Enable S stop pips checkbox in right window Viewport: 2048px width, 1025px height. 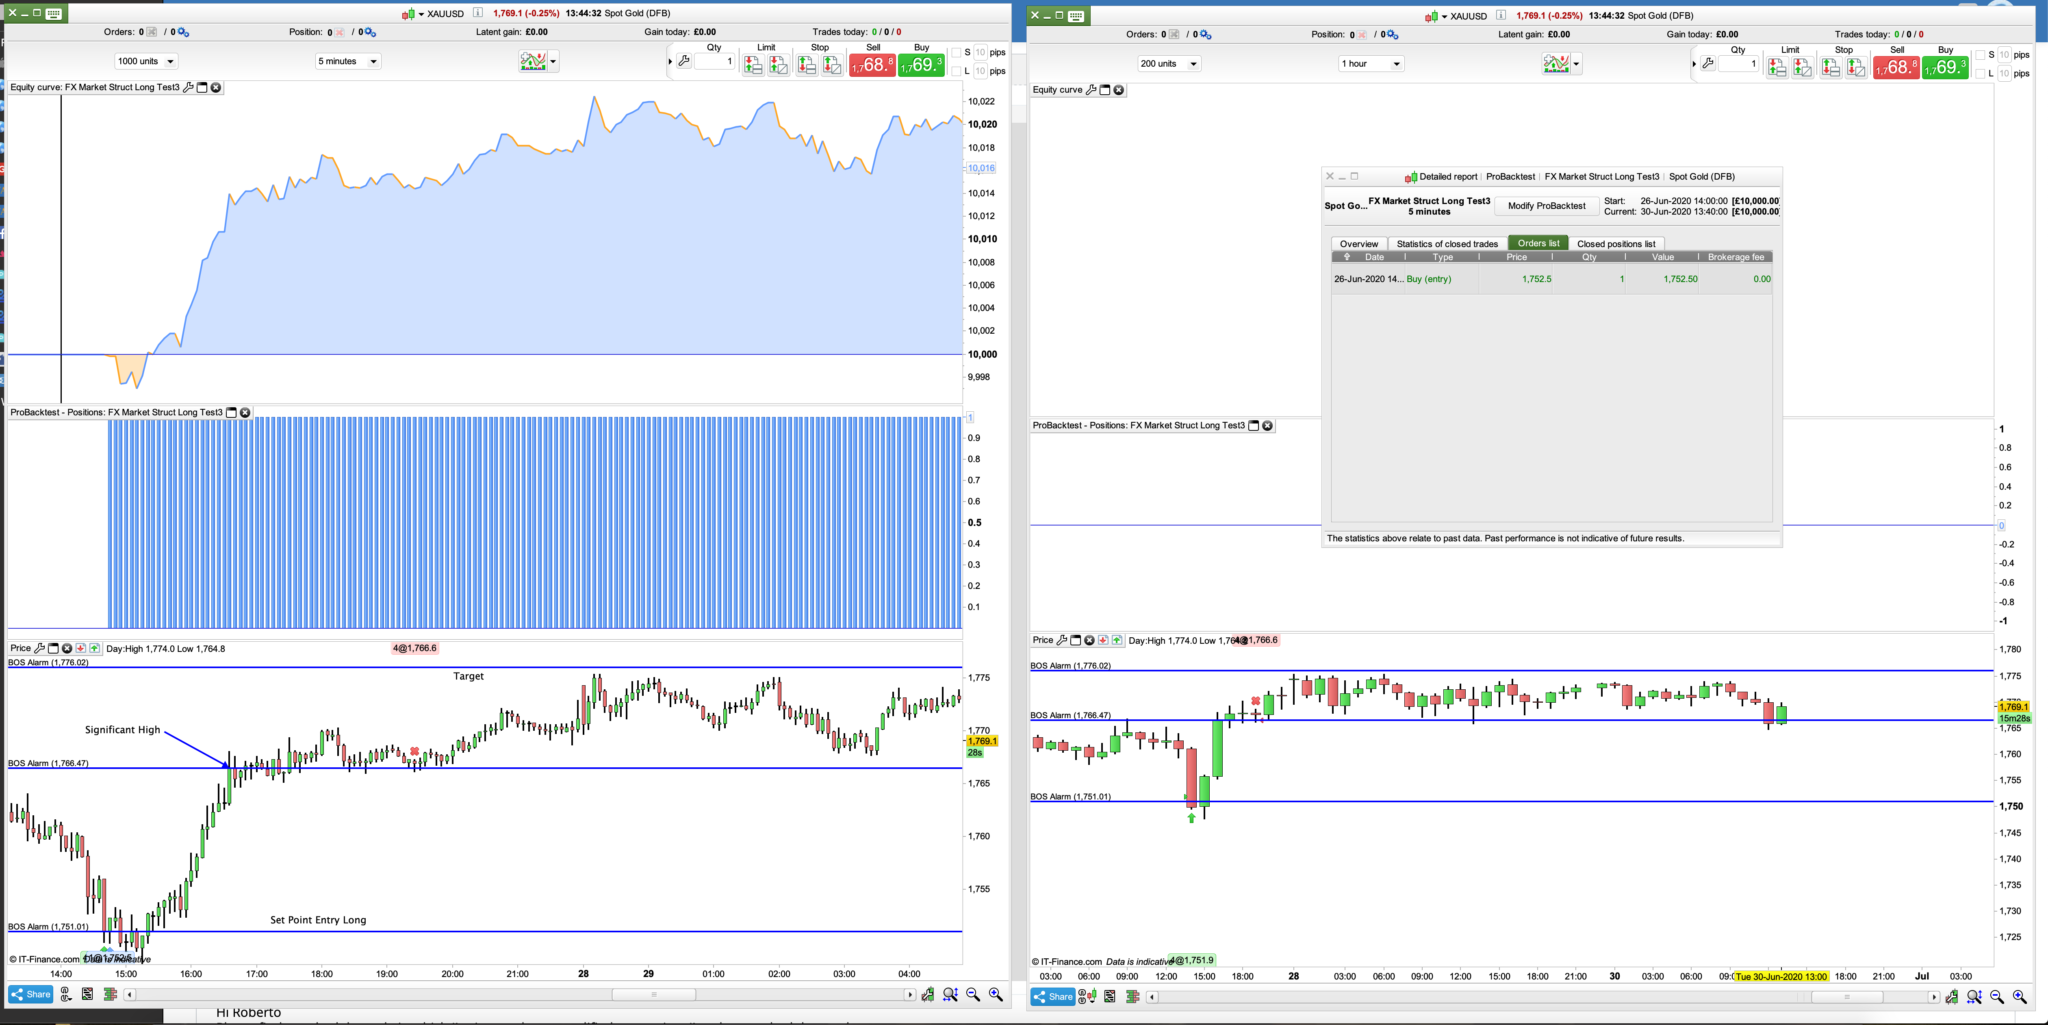[1980, 55]
